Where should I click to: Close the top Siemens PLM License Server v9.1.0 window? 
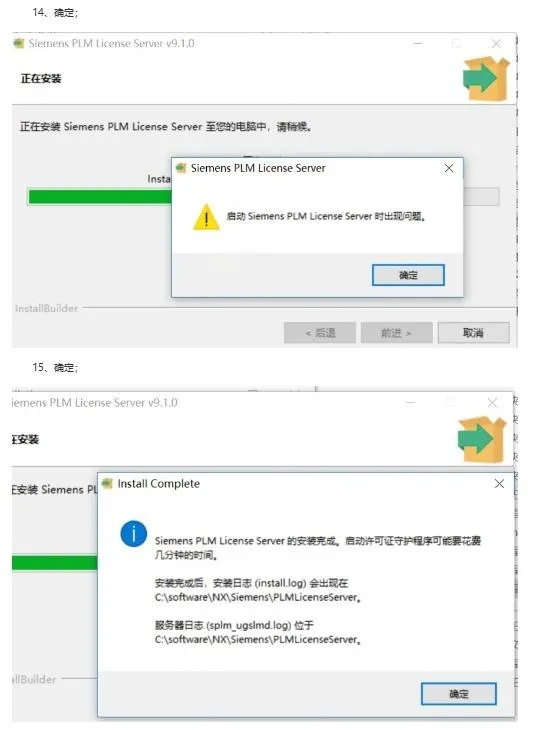(496, 43)
